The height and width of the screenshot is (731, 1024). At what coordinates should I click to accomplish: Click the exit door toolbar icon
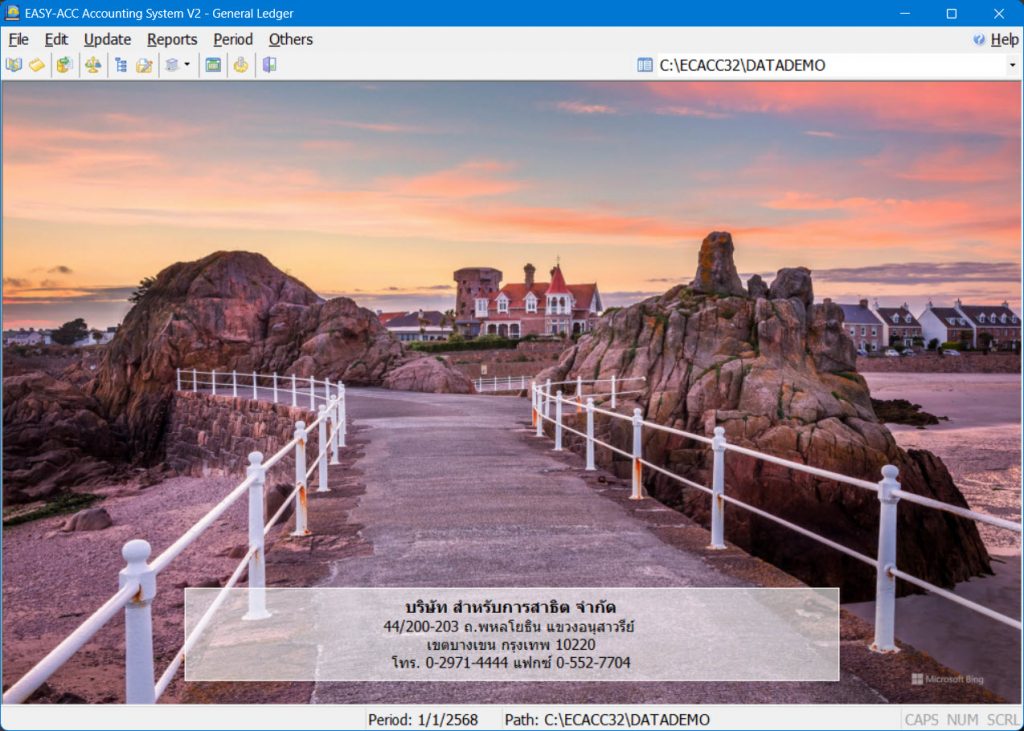269,65
